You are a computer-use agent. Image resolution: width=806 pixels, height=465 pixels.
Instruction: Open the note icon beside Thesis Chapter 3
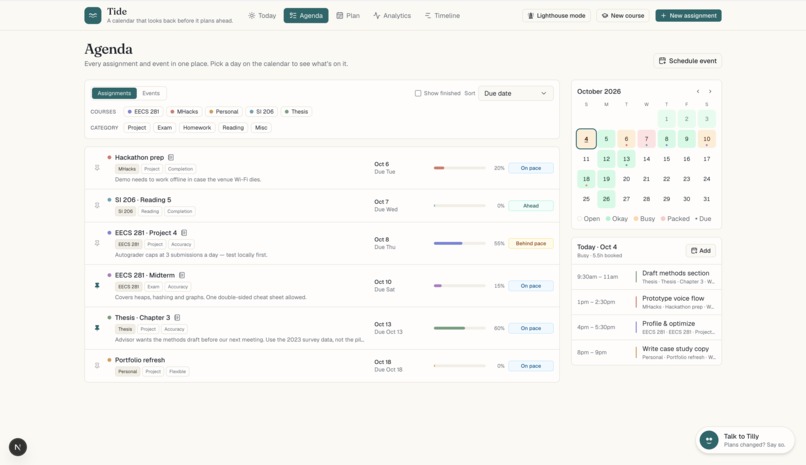coord(177,318)
